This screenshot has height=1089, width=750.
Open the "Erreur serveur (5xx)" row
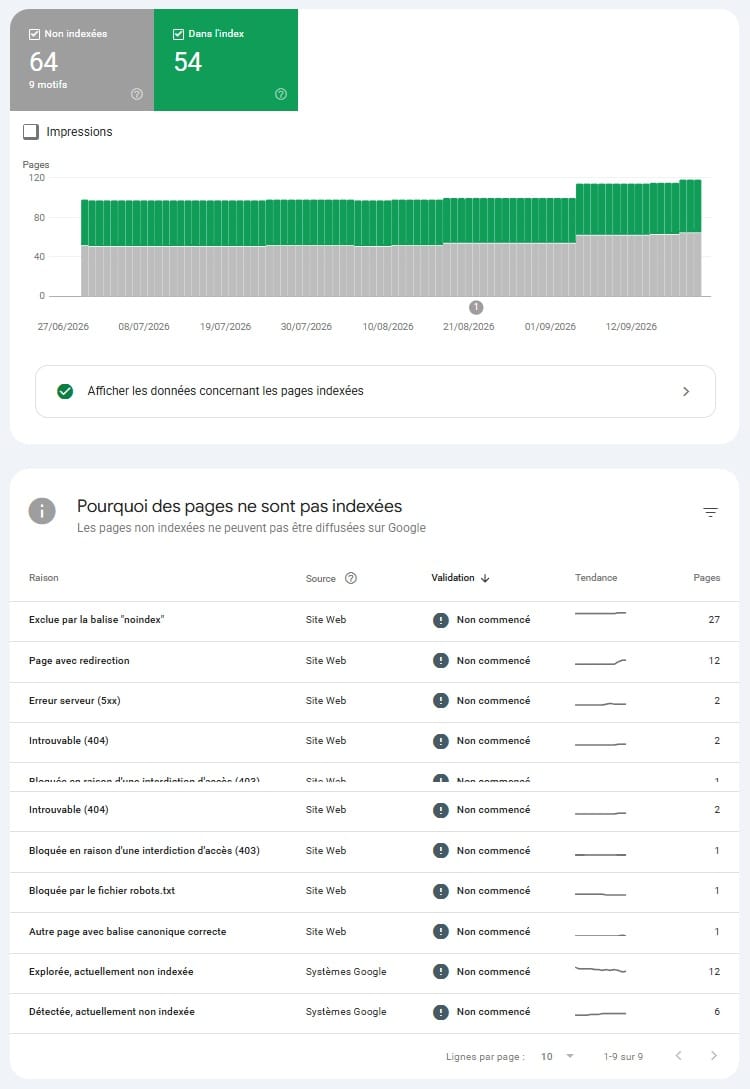[x=375, y=701]
